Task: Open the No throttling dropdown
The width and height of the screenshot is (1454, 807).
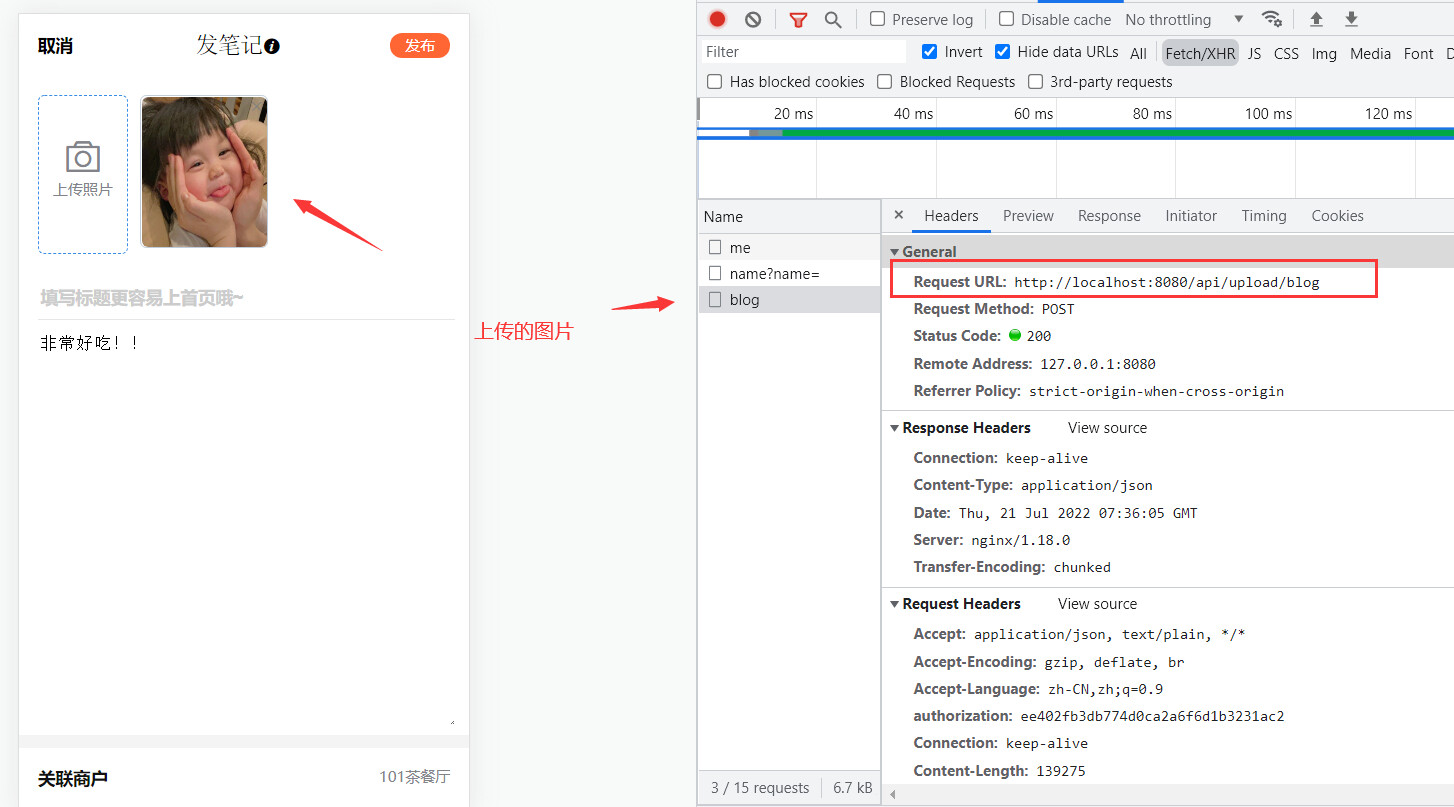Action: (x=1183, y=19)
